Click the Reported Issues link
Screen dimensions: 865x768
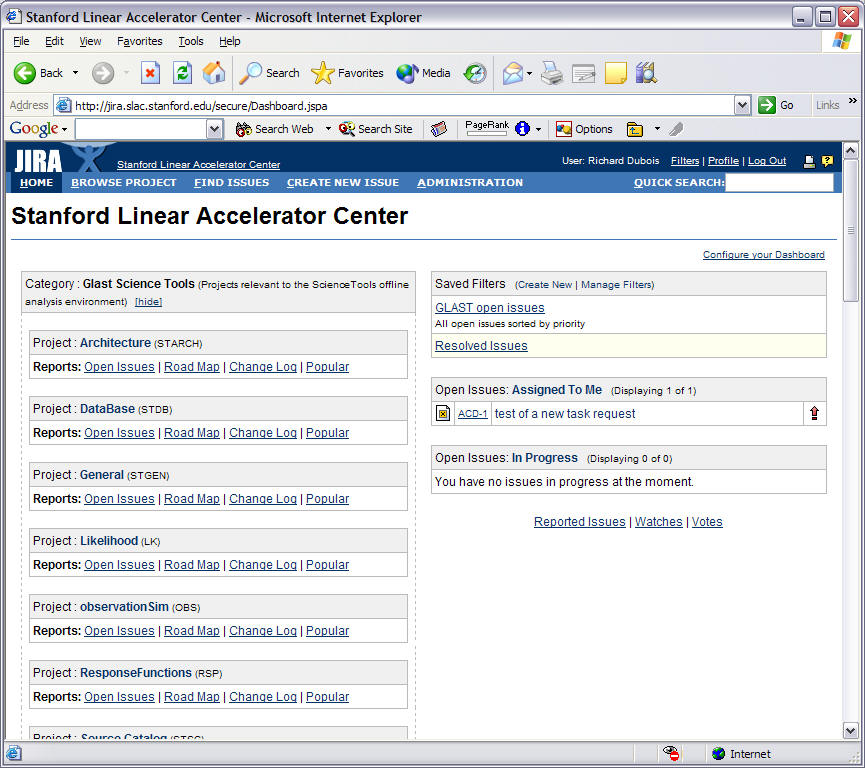coord(579,522)
